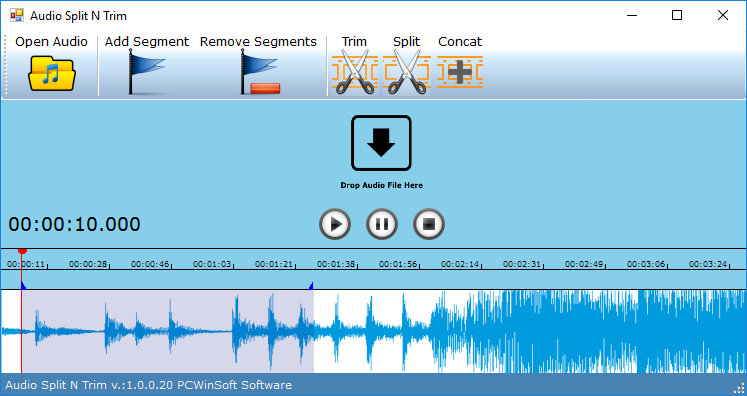
Task: Click the blue segment start marker
Action: 23,285
